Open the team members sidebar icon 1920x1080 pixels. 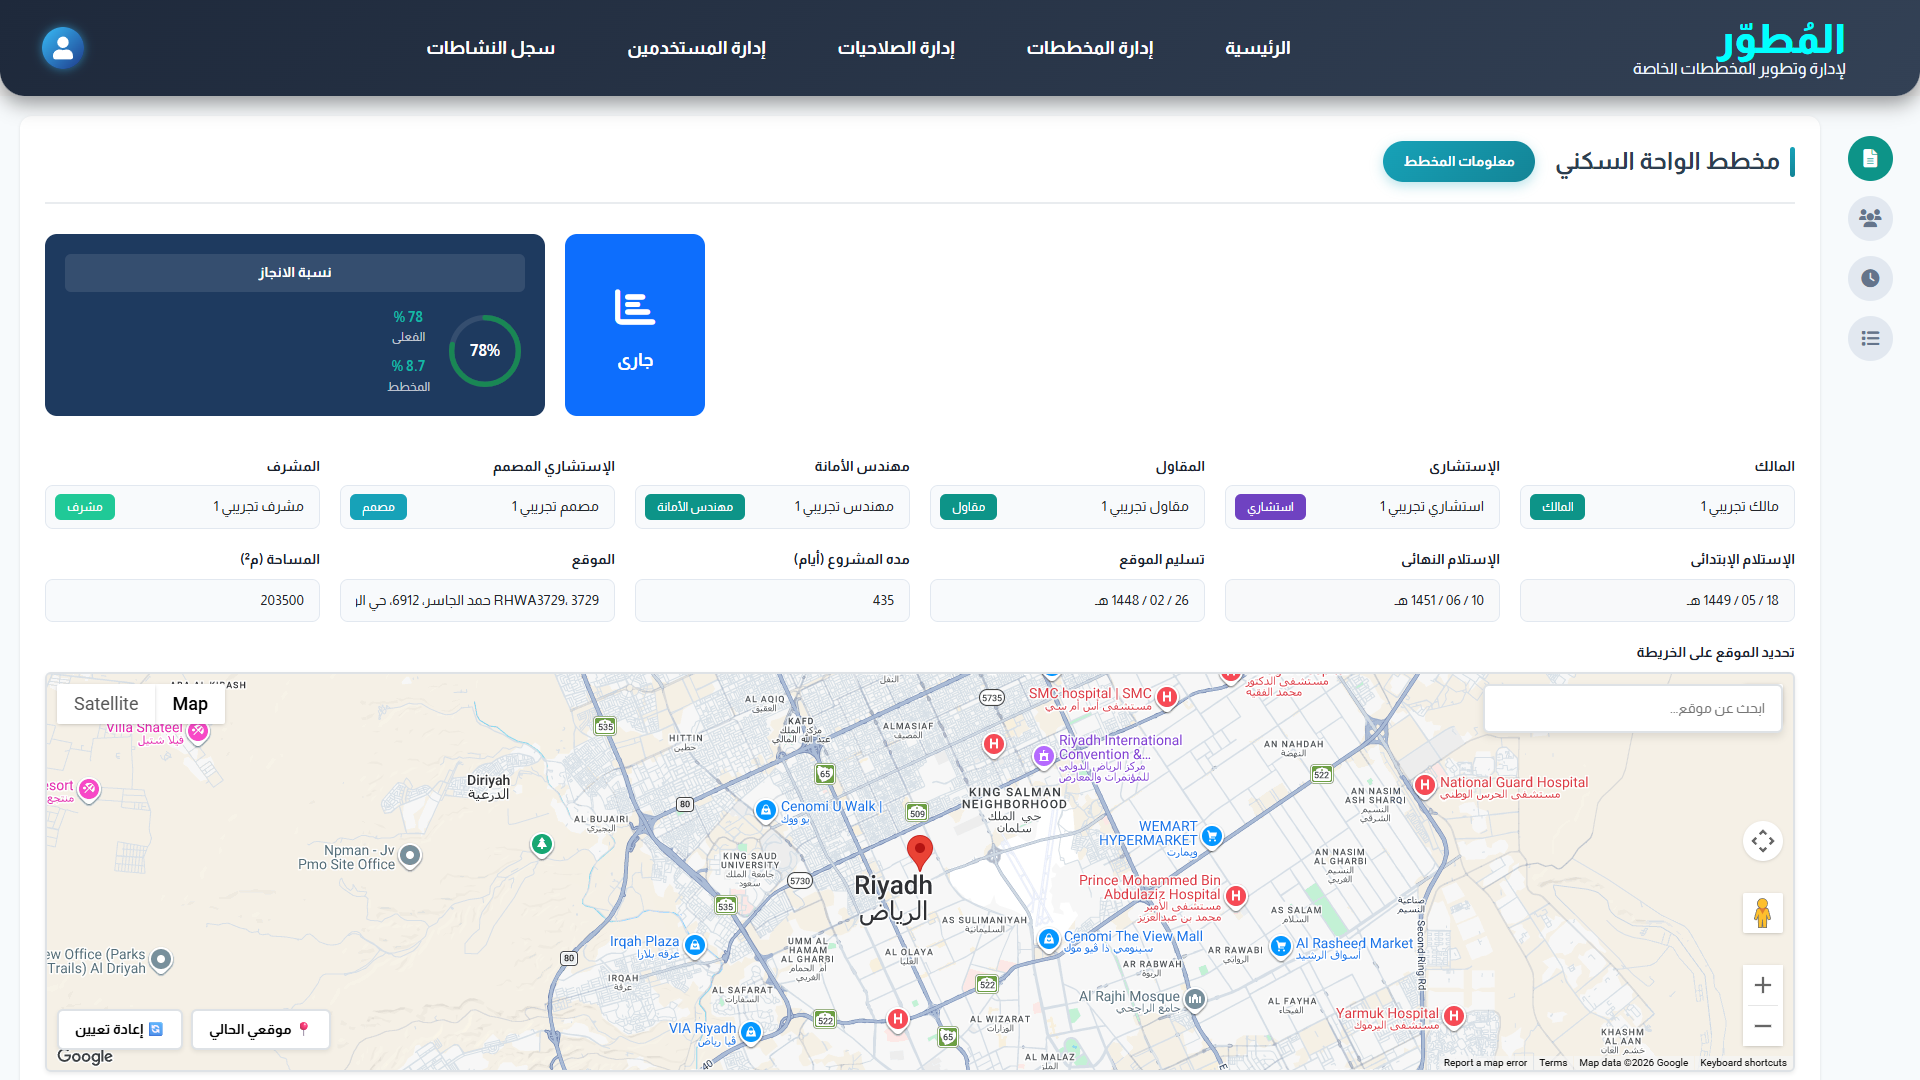click(x=1870, y=218)
